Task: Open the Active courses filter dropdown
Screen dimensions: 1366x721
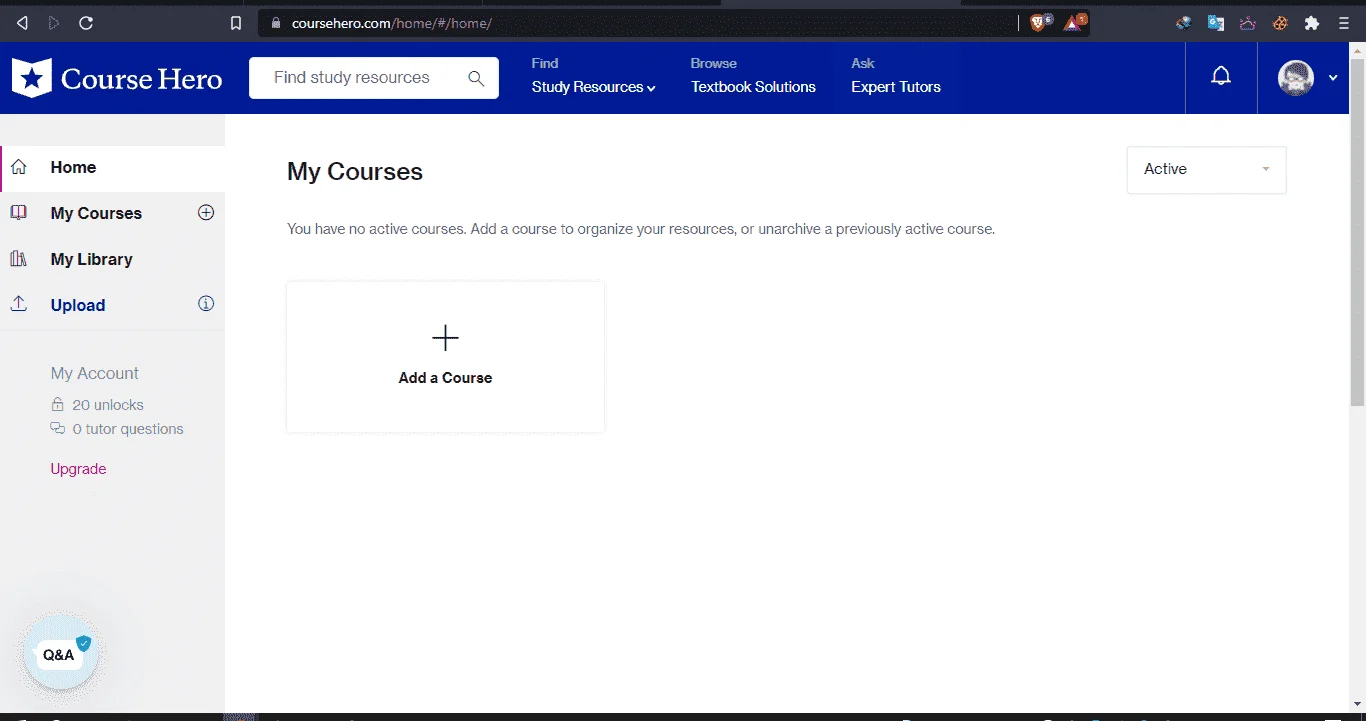Action: [1206, 170]
